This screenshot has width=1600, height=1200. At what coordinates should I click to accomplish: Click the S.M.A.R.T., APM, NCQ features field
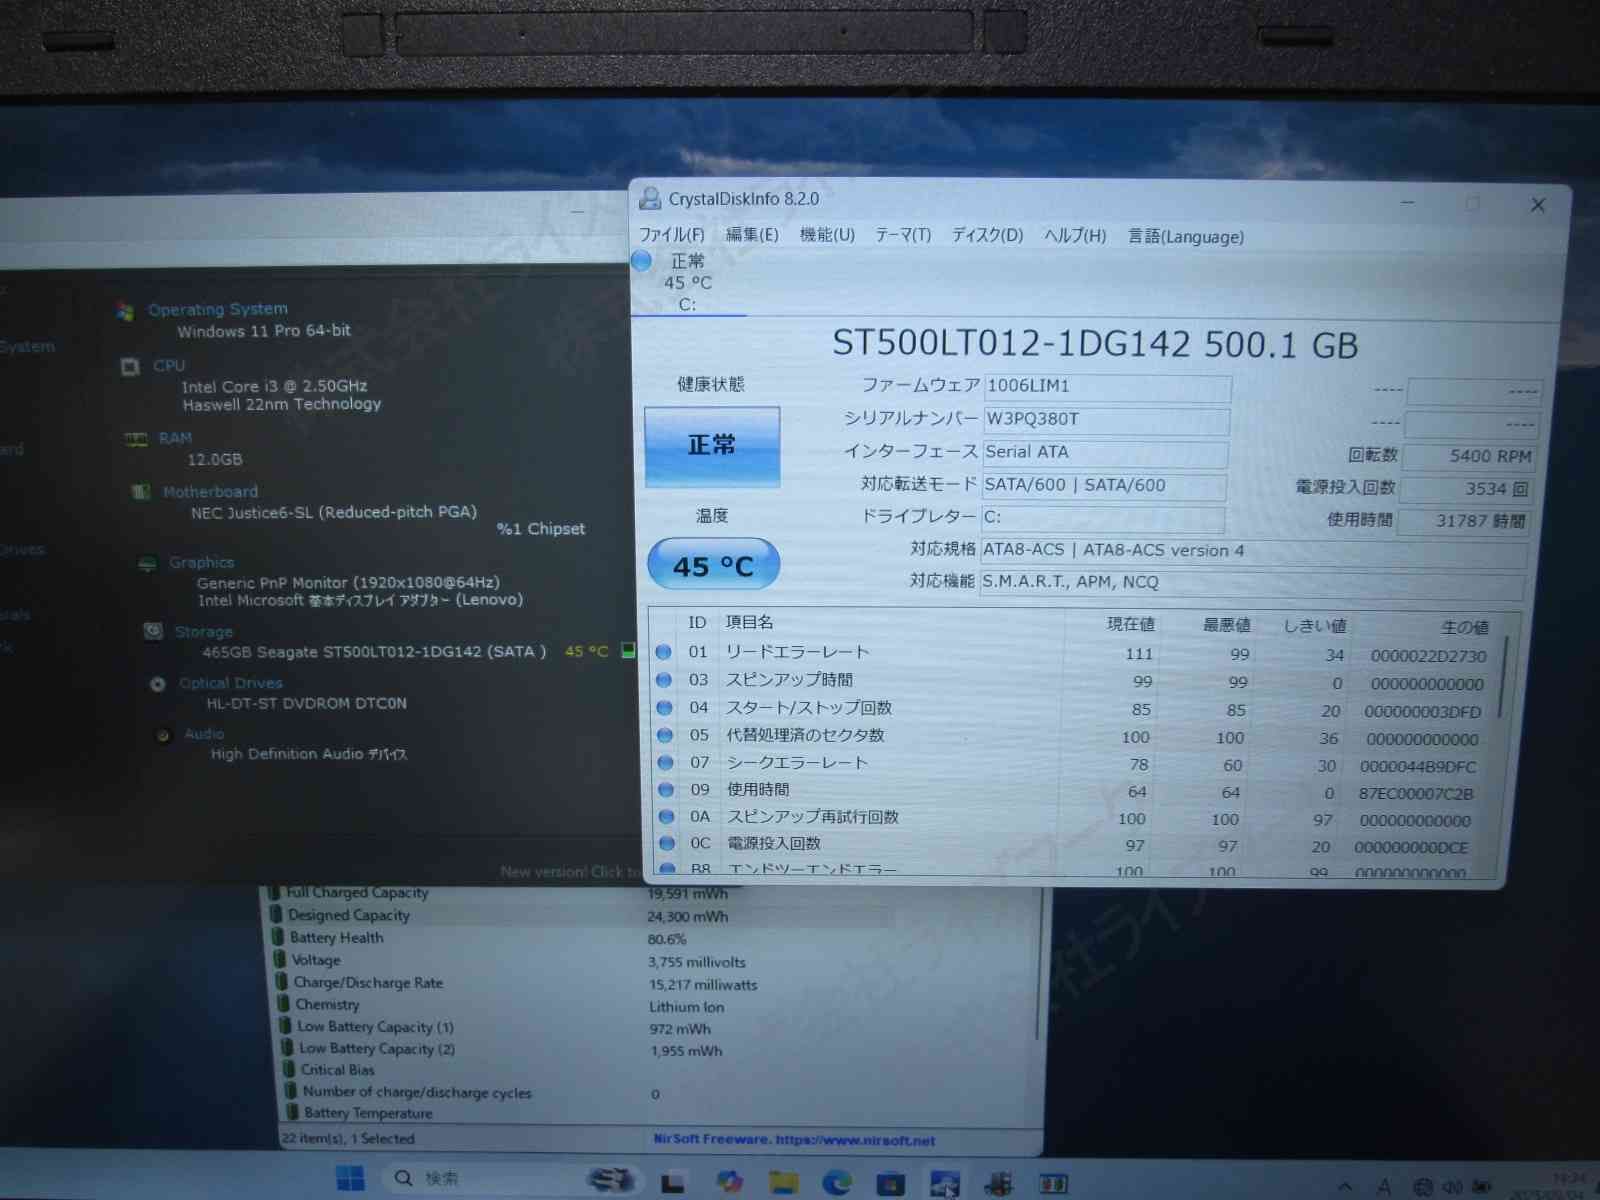1252,583
